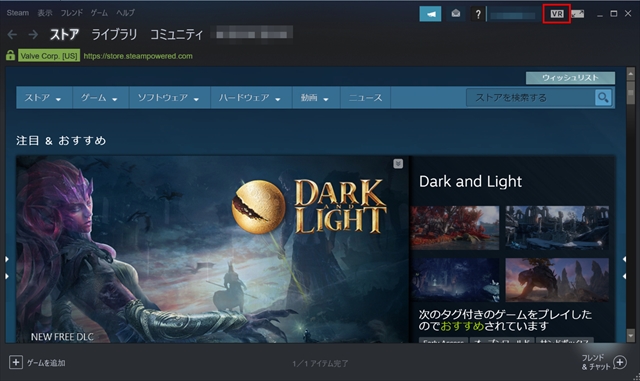
Task: Go back with the left arrow
Action: [x=12, y=35]
